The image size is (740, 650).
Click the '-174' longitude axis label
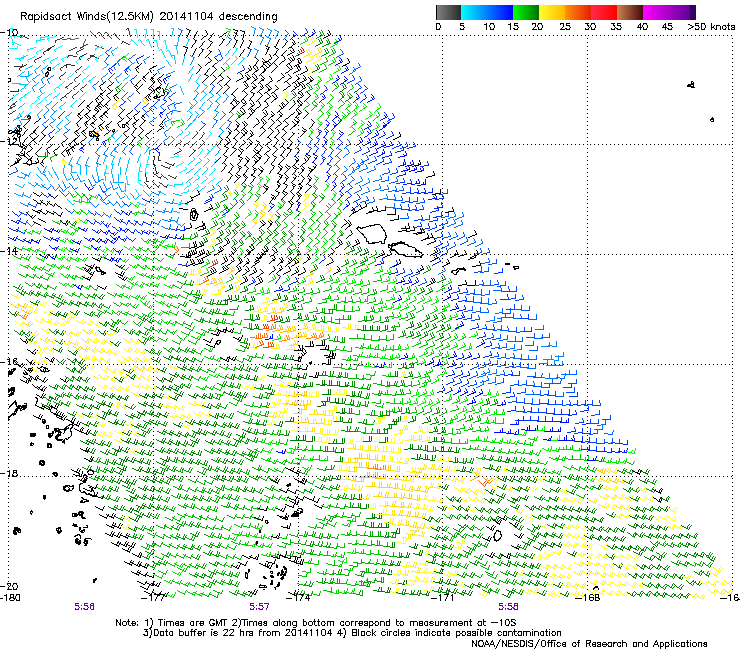click(x=299, y=597)
